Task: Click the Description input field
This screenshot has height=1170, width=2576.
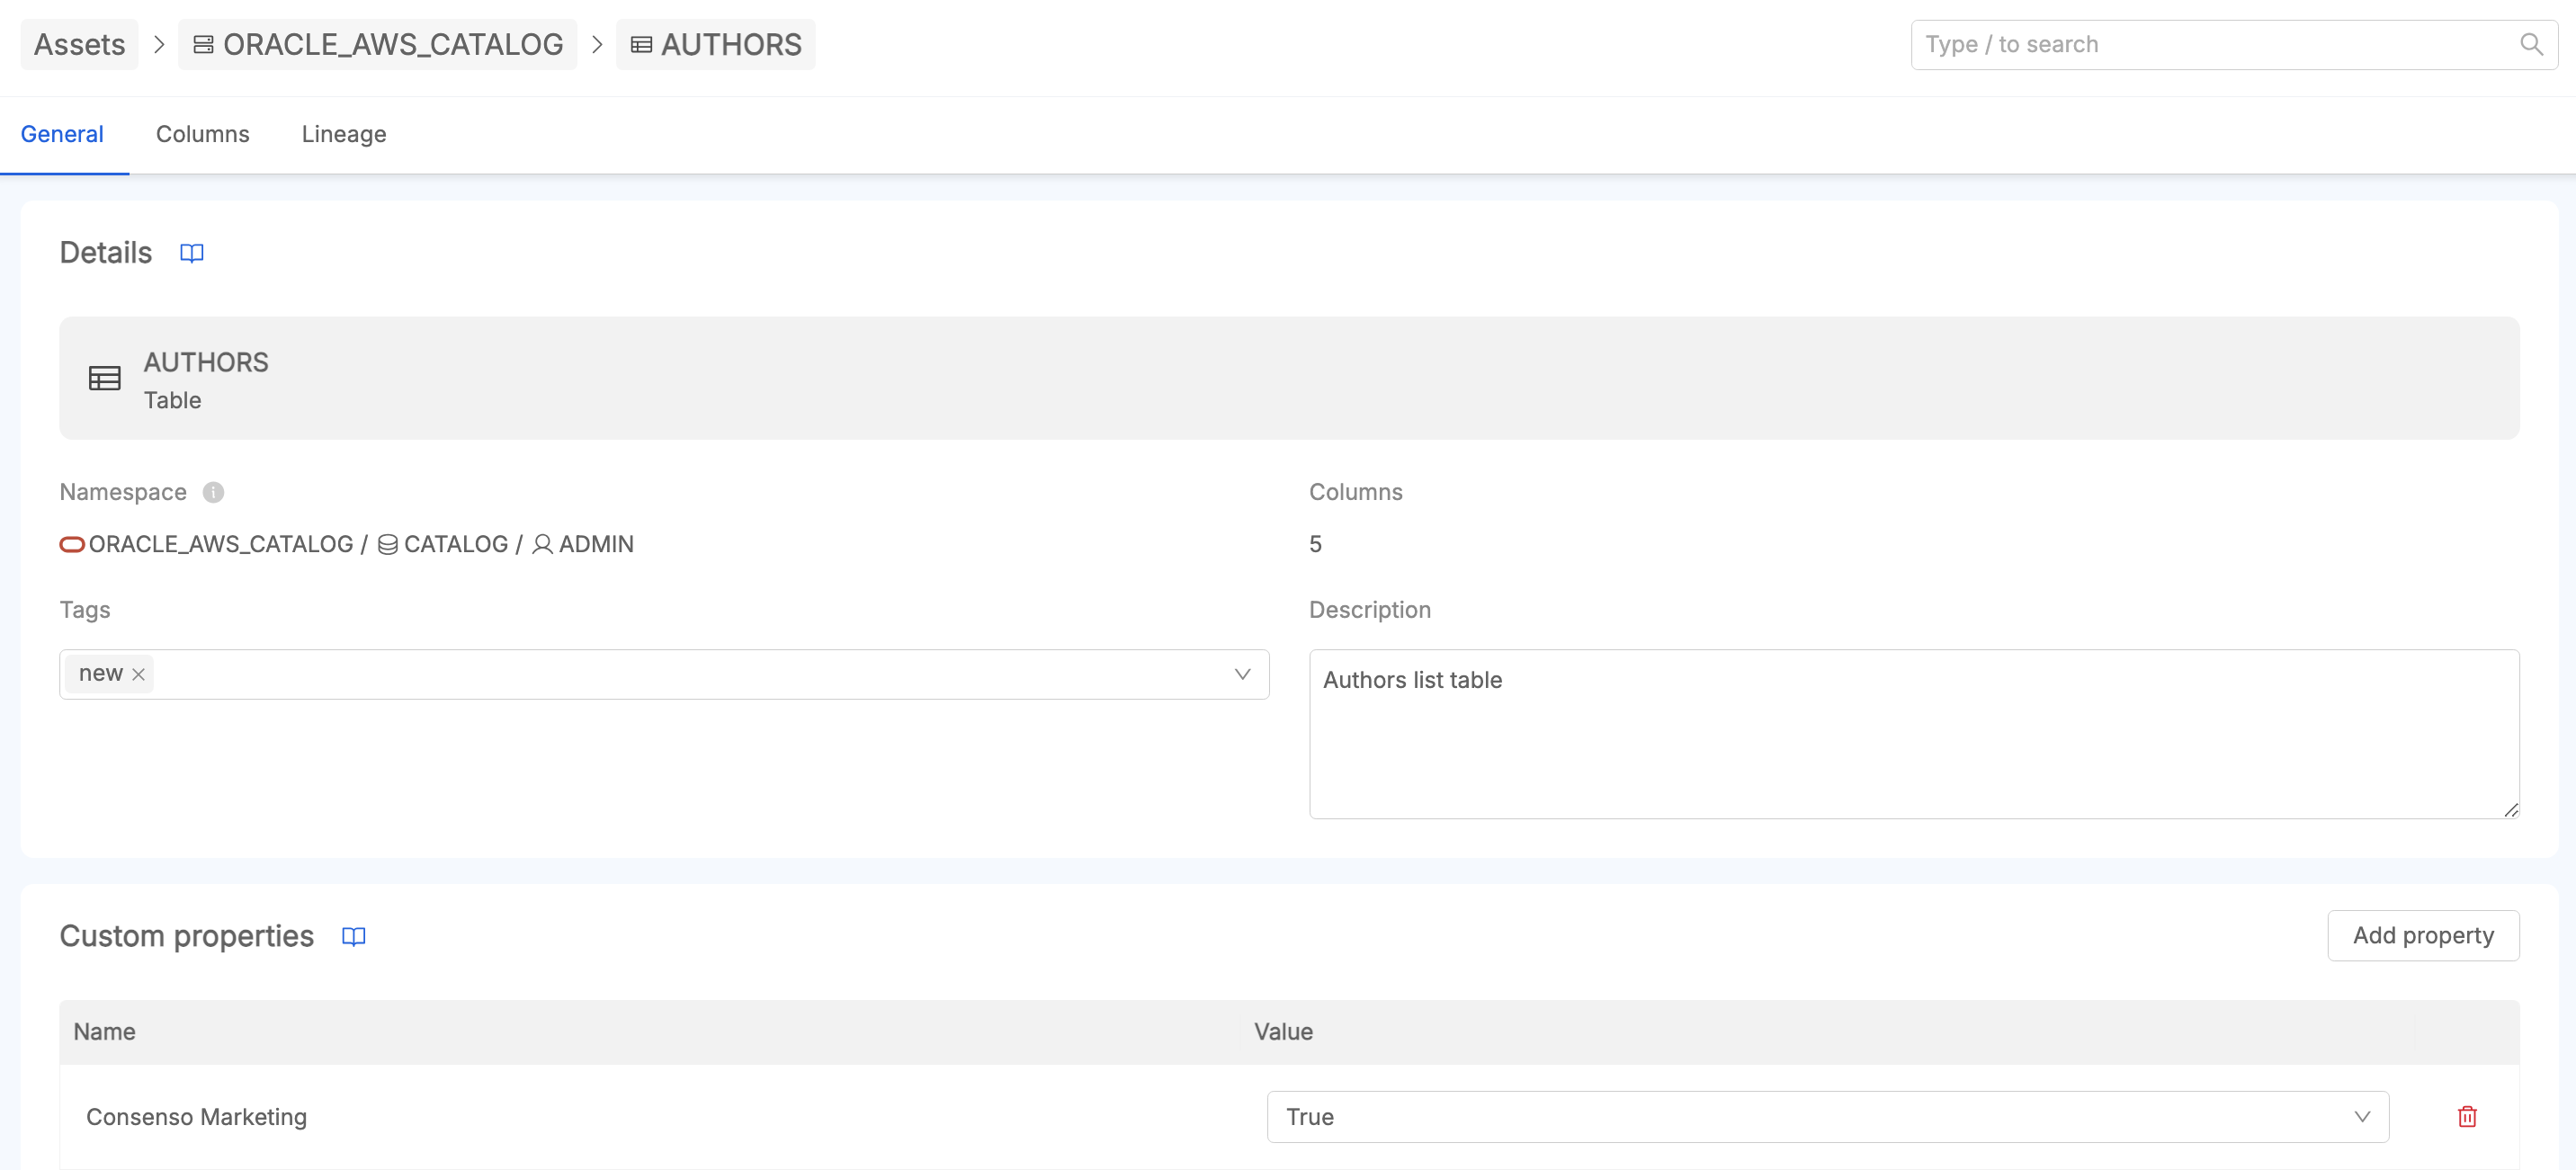Action: [x=1912, y=733]
